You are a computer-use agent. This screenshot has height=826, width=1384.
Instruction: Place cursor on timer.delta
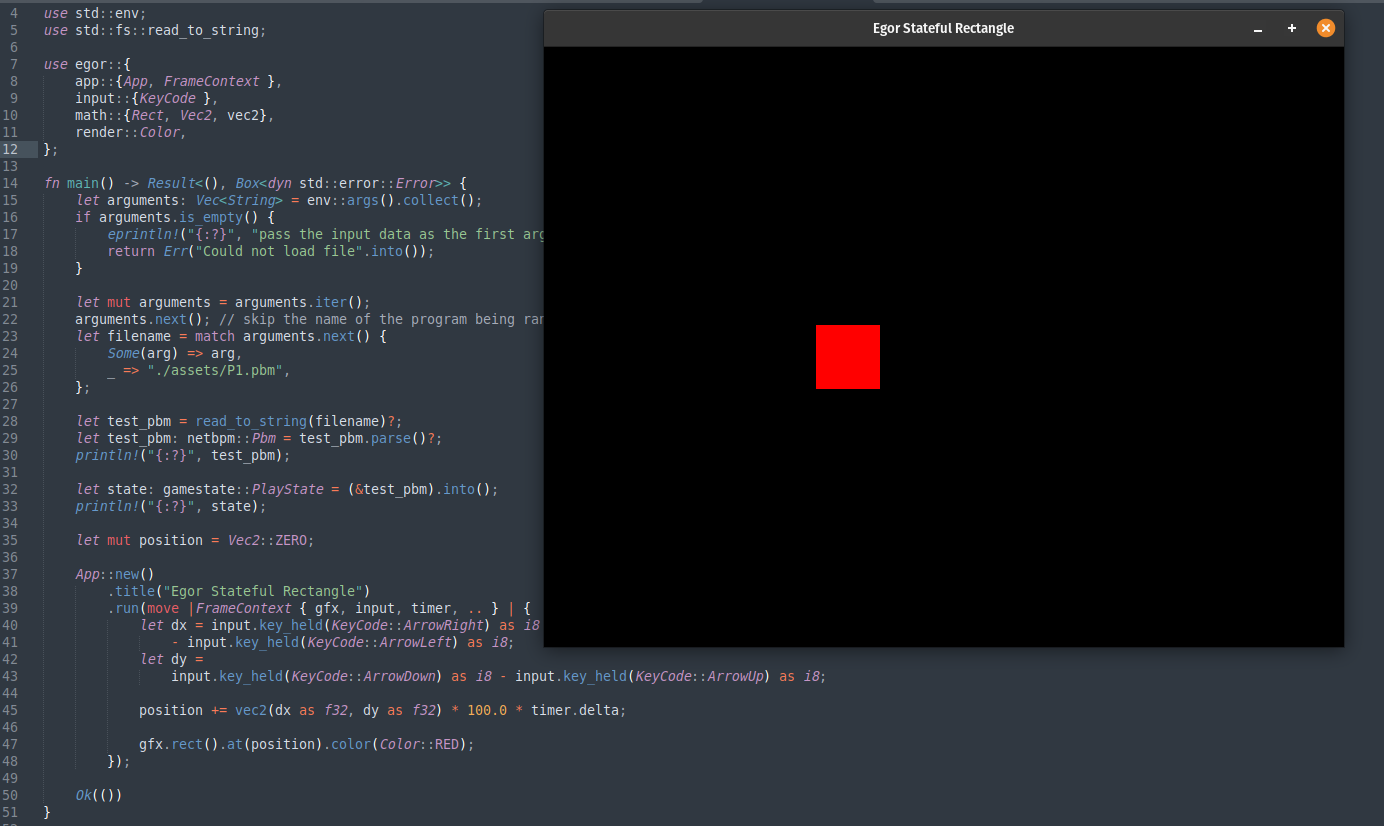tap(578, 710)
